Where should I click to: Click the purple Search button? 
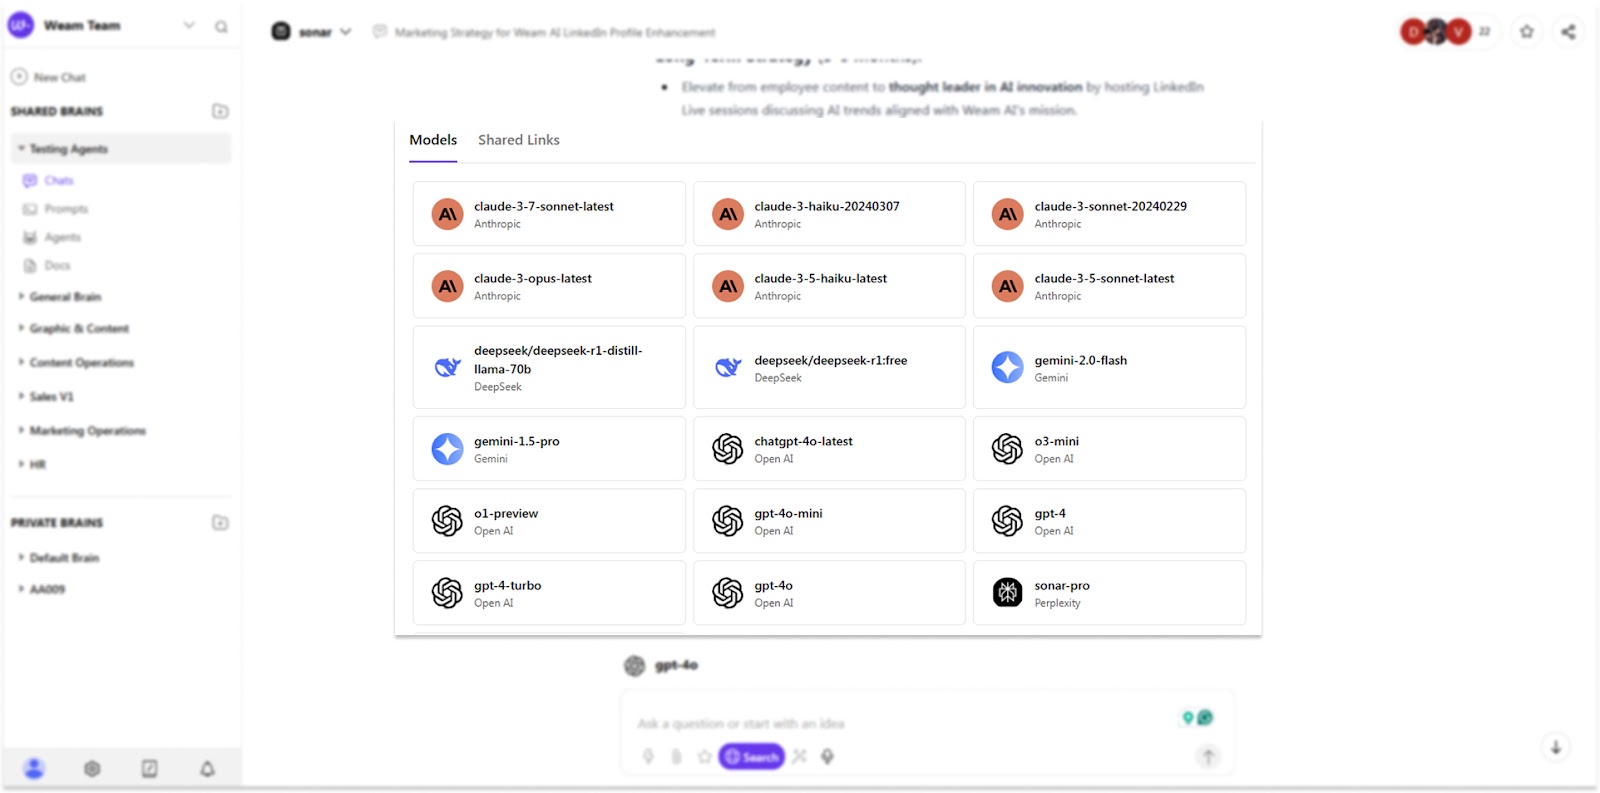pos(751,757)
